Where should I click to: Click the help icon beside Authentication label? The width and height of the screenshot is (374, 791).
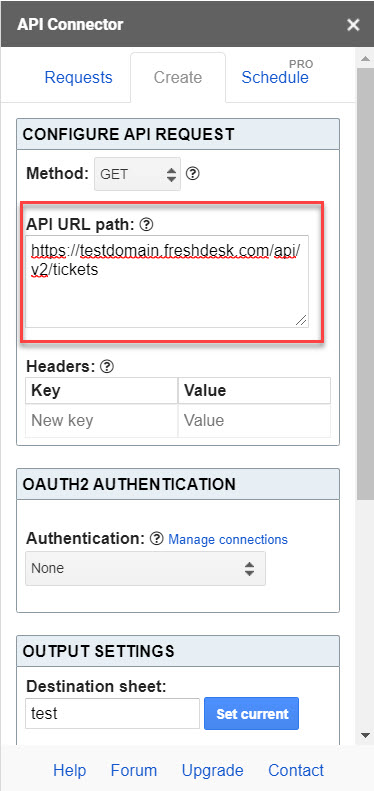coord(157,539)
